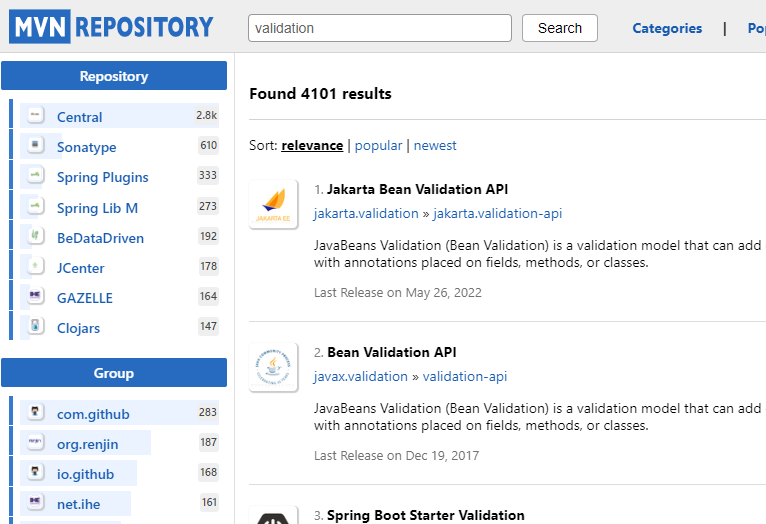The height and width of the screenshot is (524, 766).
Task: Click the Search button
Action: 559,28
